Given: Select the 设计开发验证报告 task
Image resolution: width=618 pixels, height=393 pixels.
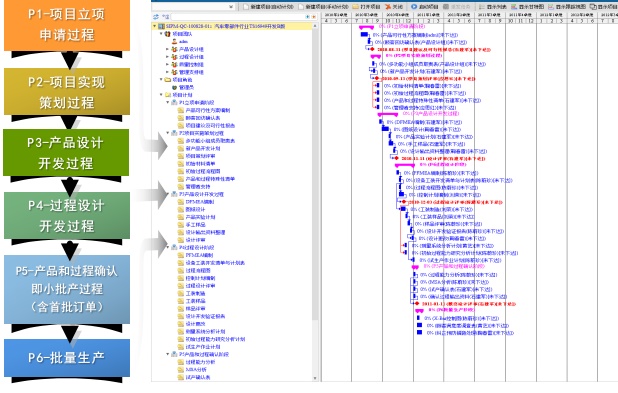Looking at the screenshot, I should pyautogui.click(x=201, y=316).
